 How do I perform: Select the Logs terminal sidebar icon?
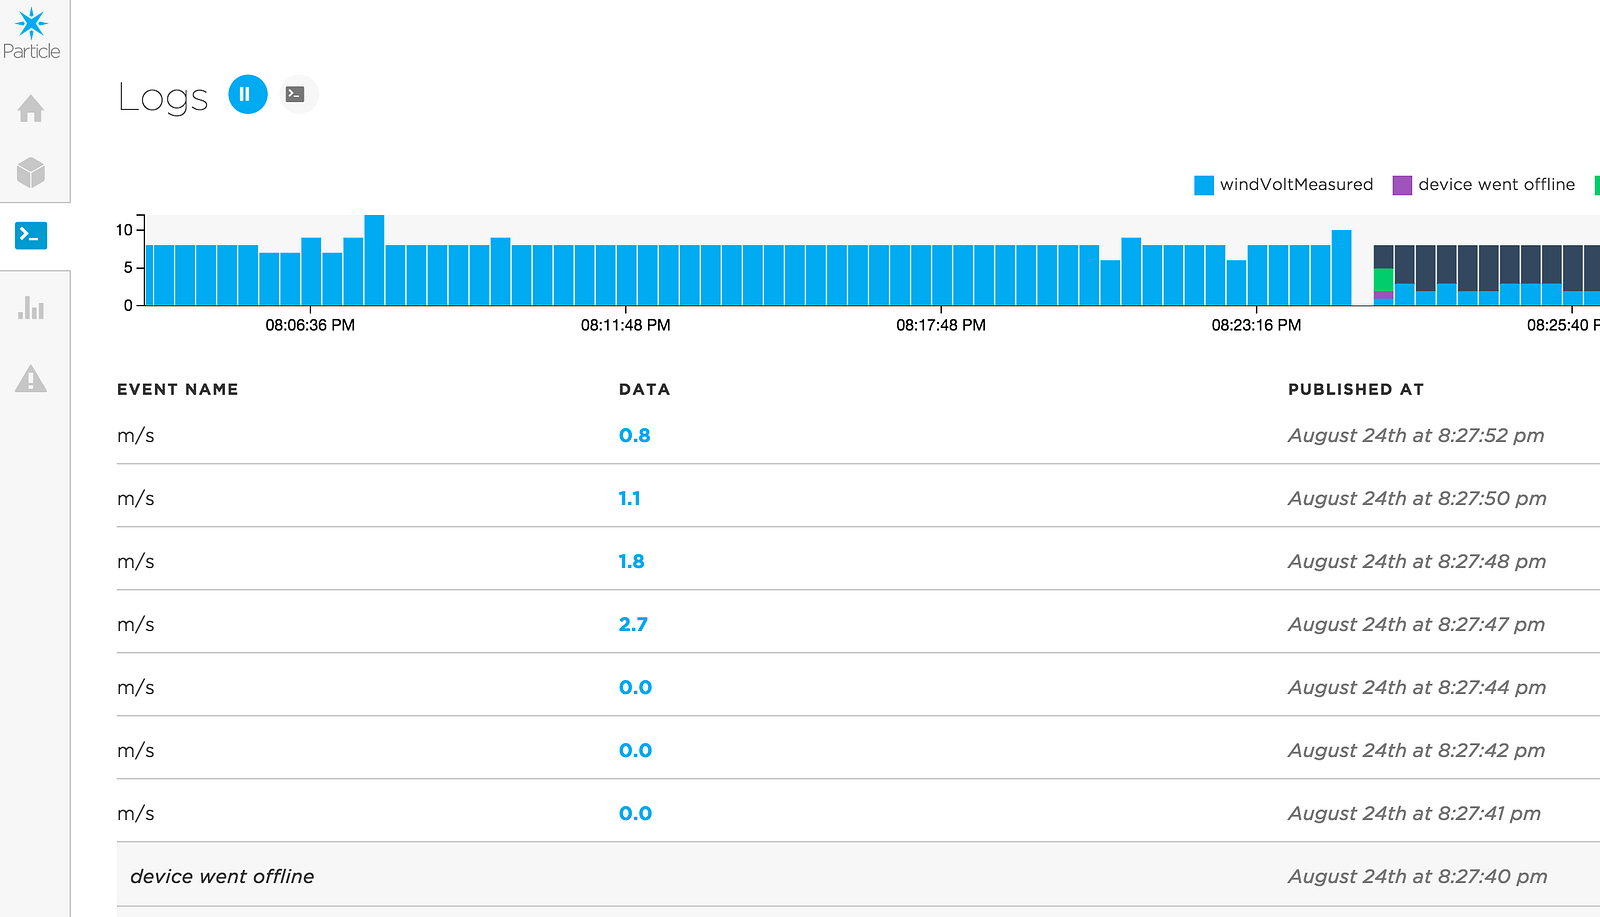tap(31, 235)
